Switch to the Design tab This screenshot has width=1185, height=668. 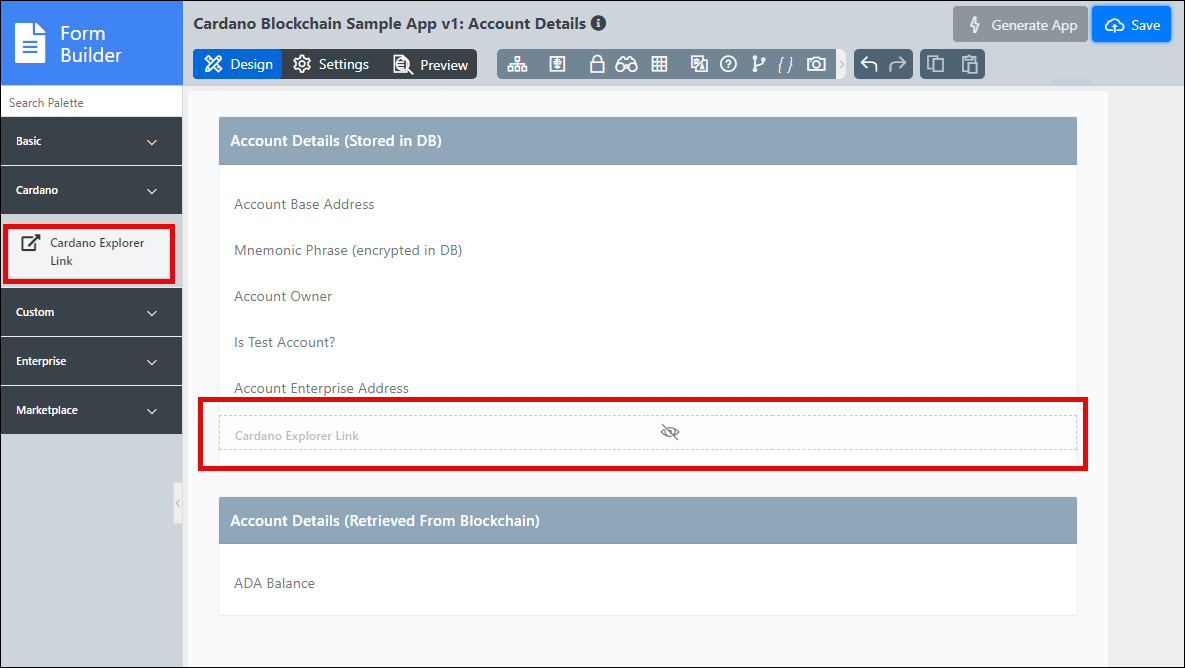click(237, 64)
